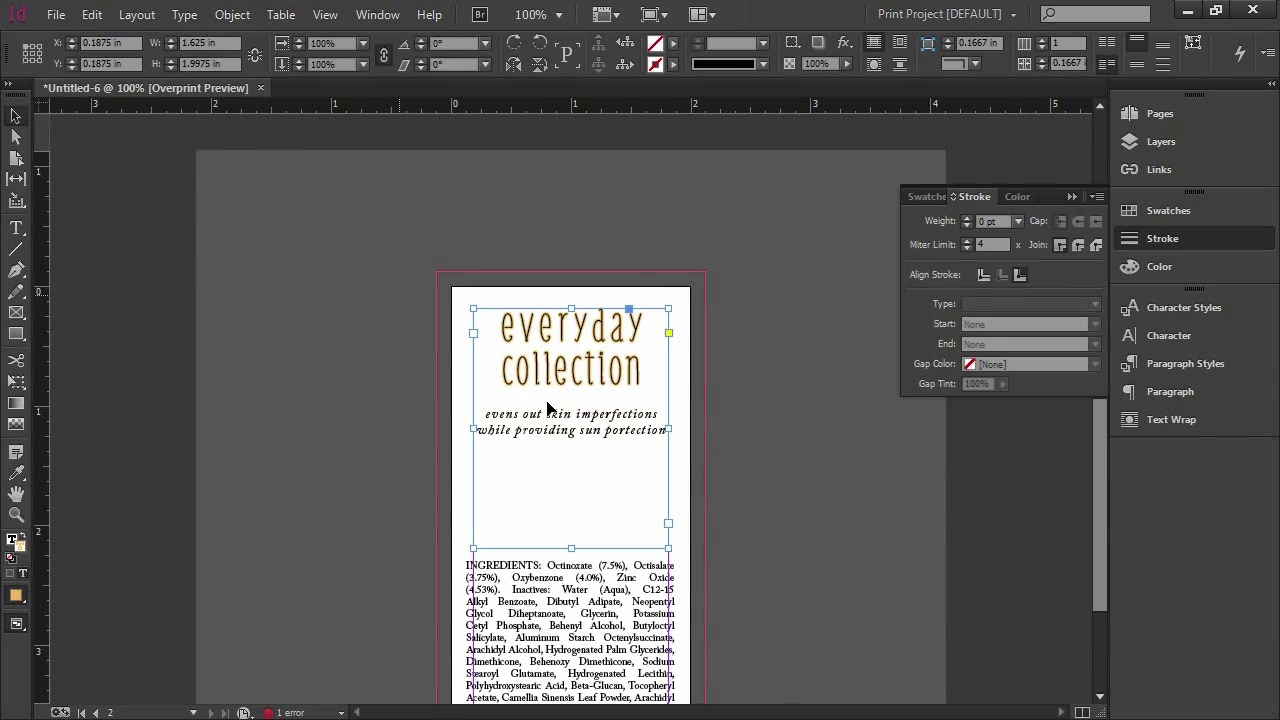
Task: Choose the Pen tool
Action: 16,270
